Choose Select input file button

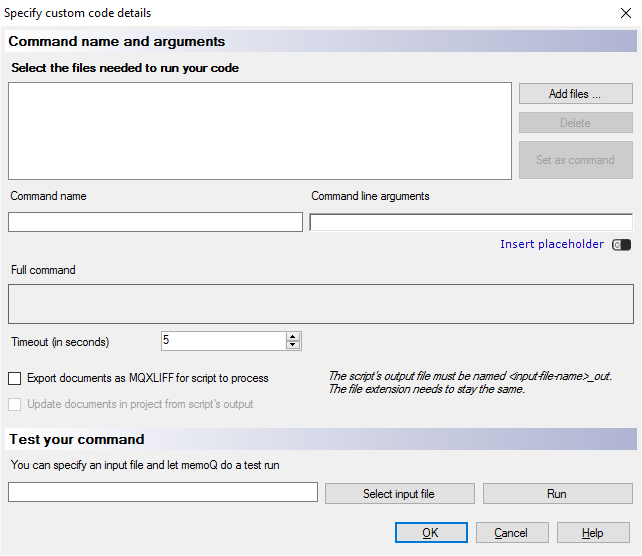400,493
